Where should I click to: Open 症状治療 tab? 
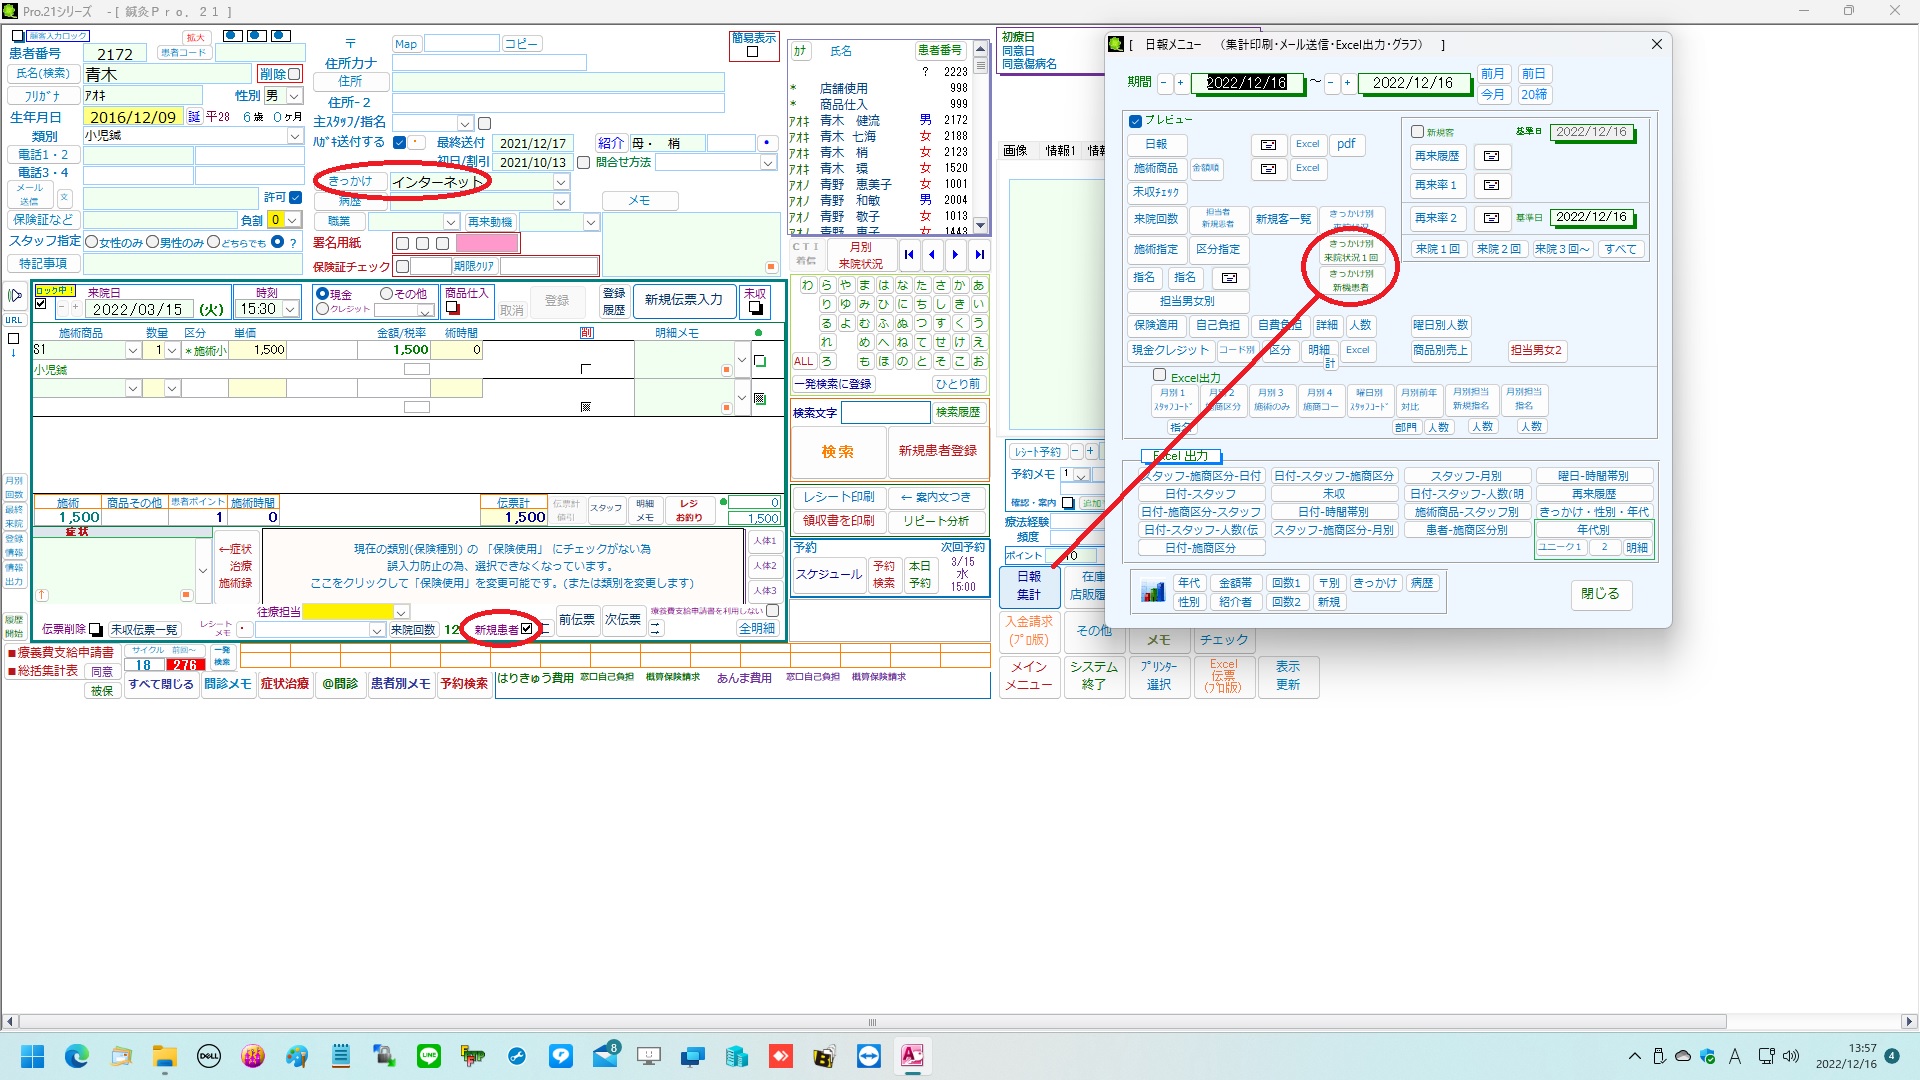click(285, 684)
